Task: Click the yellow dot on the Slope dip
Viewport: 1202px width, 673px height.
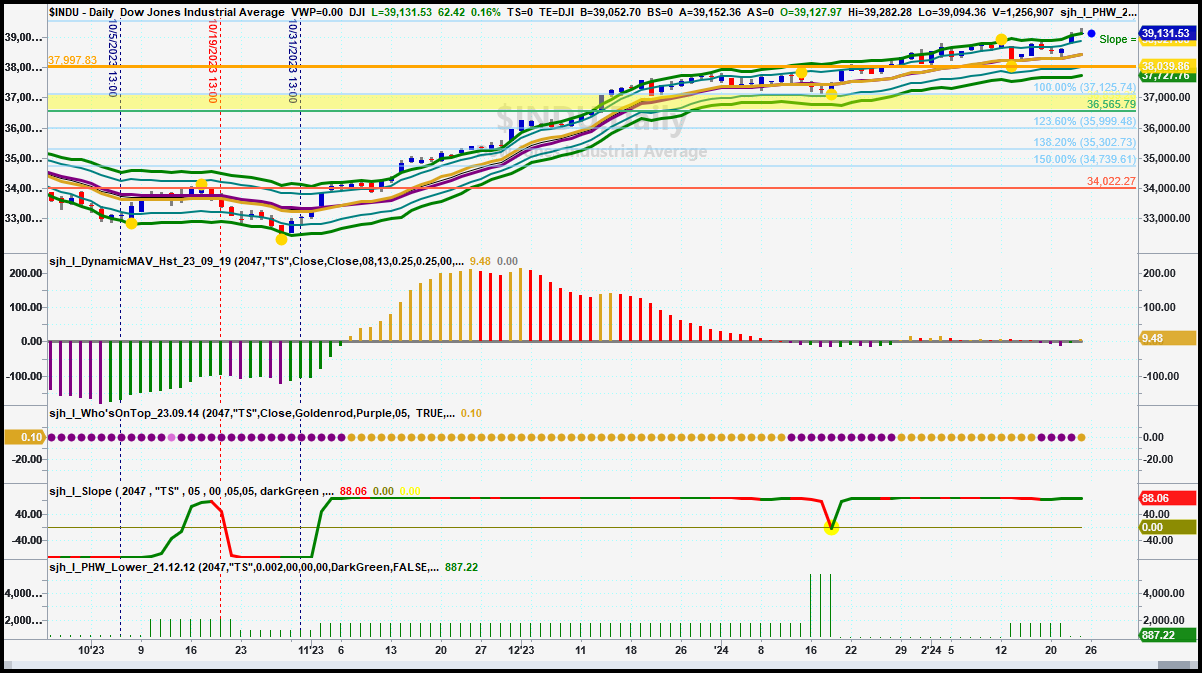Action: point(831,527)
